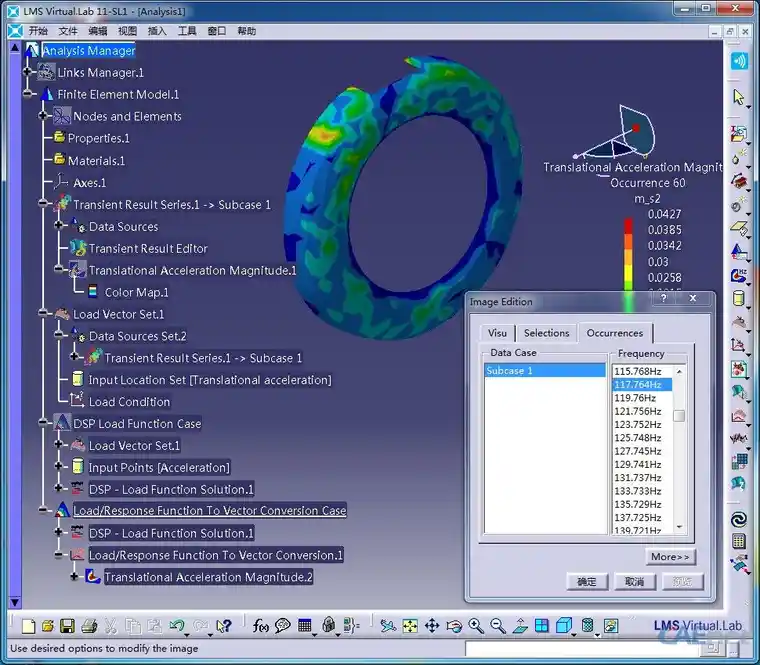Collapse the DSP Load Function Case node
The height and width of the screenshot is (665, 760).
point(43,423)
